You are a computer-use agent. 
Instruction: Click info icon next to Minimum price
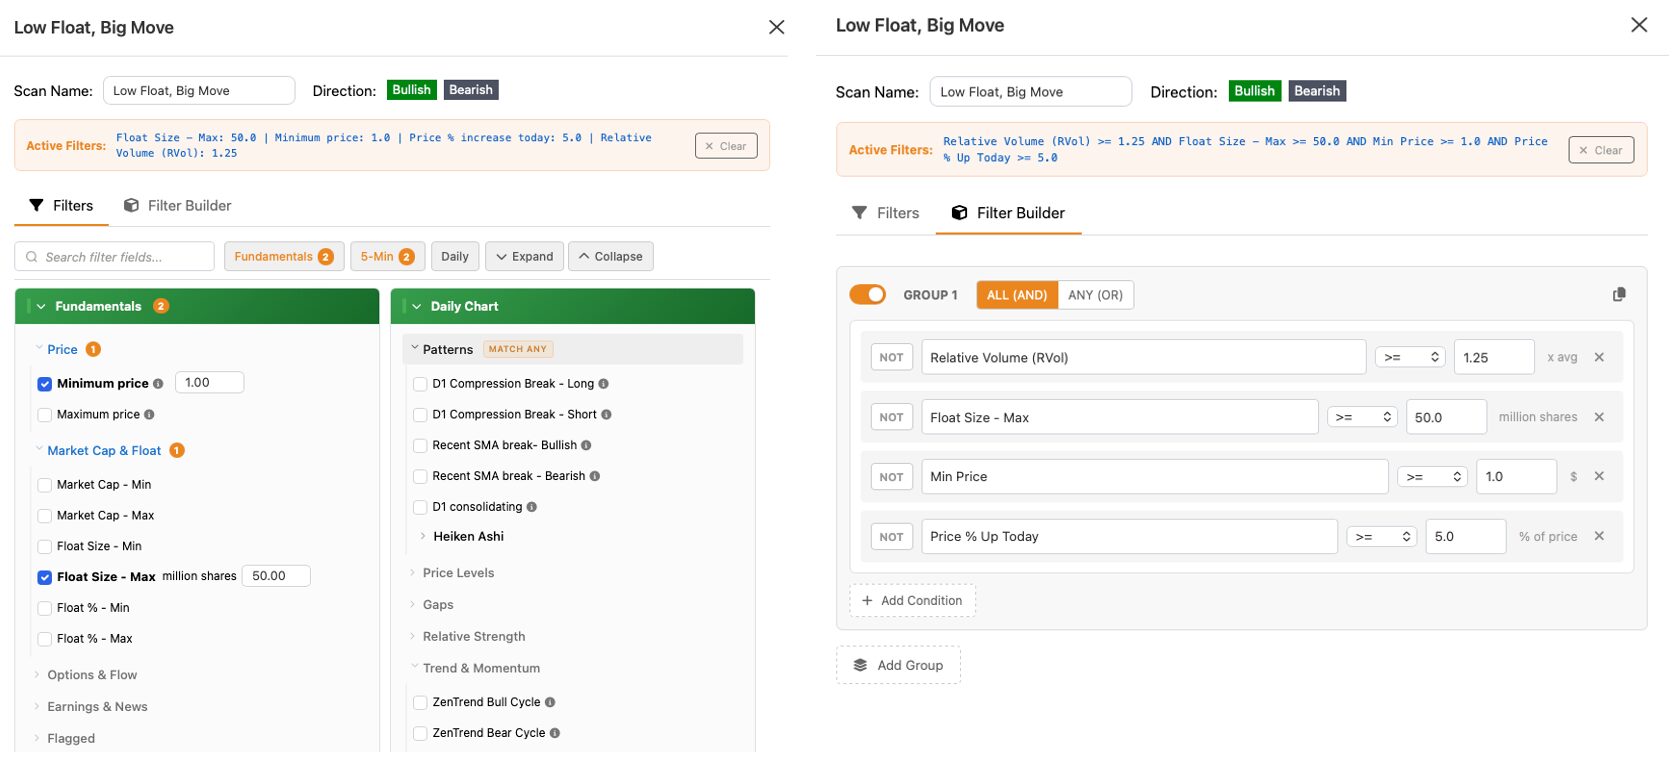(158, 384)
